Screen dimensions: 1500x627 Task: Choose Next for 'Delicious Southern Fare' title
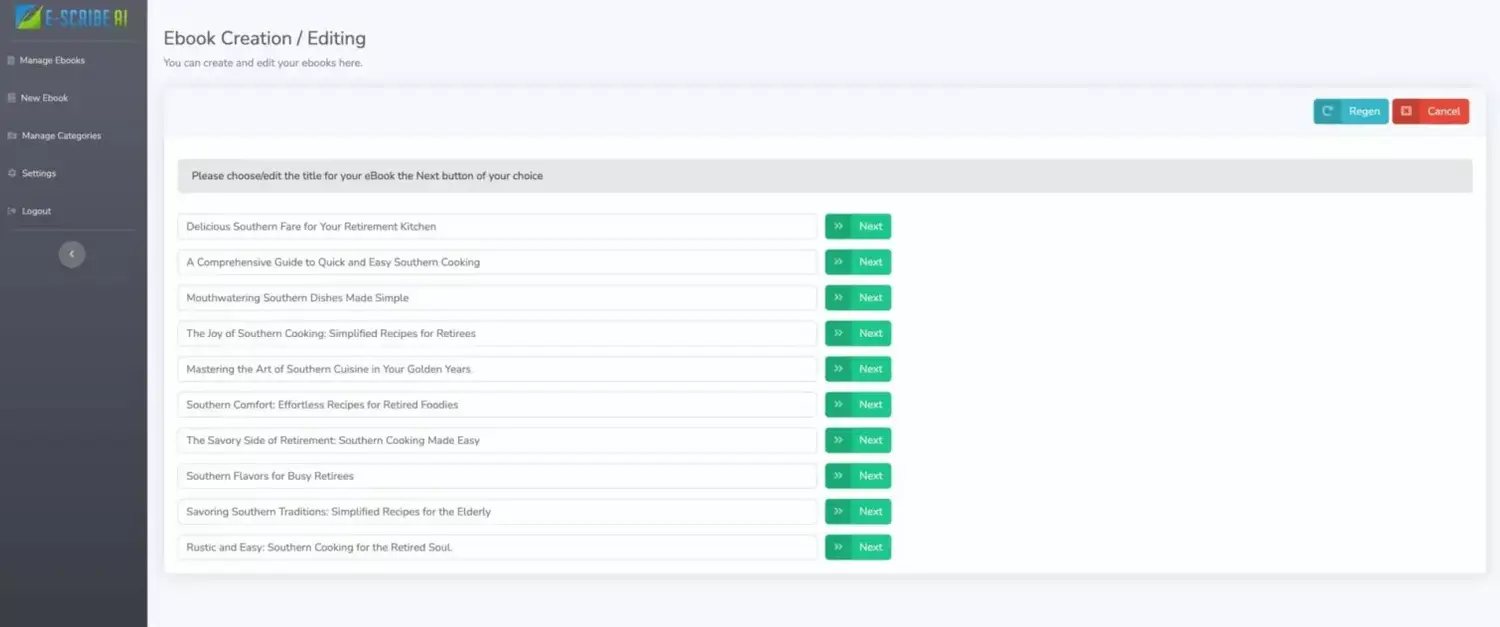coord(858,227)
